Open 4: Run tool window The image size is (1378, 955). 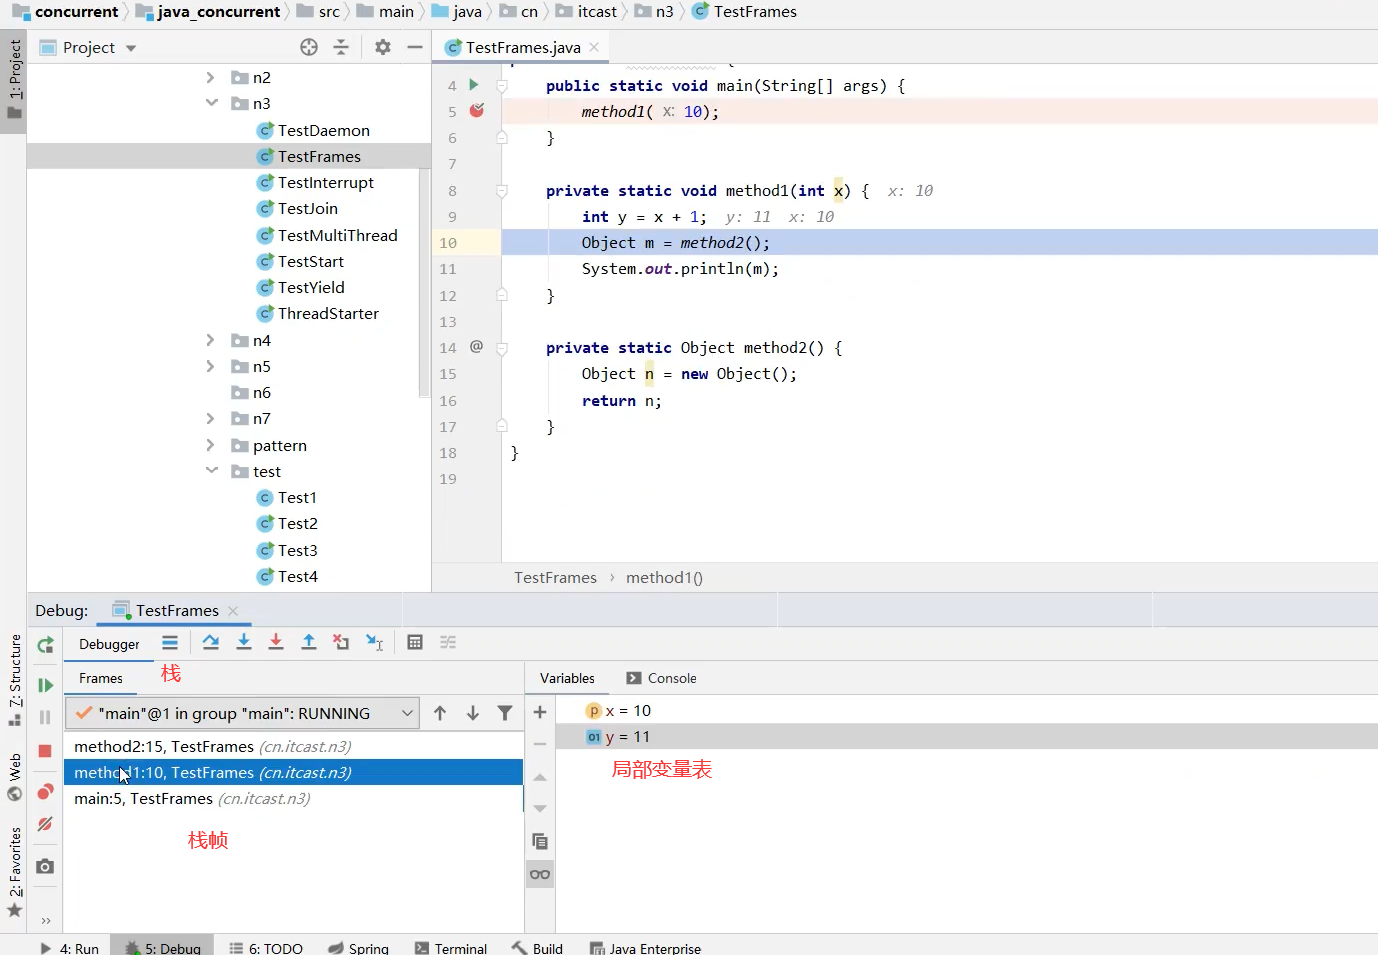coord(69,948)
